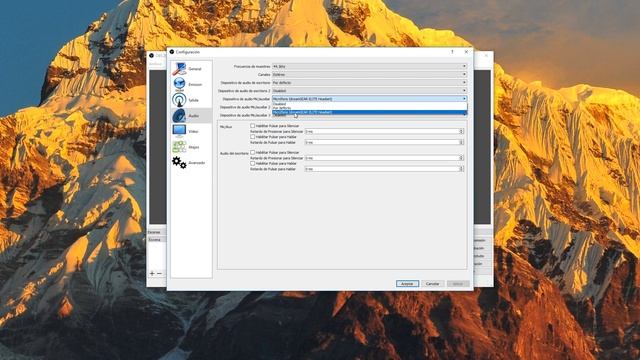Click Micrófono 'Retardo de Pulsar para Hablar' field

(384, 142)
